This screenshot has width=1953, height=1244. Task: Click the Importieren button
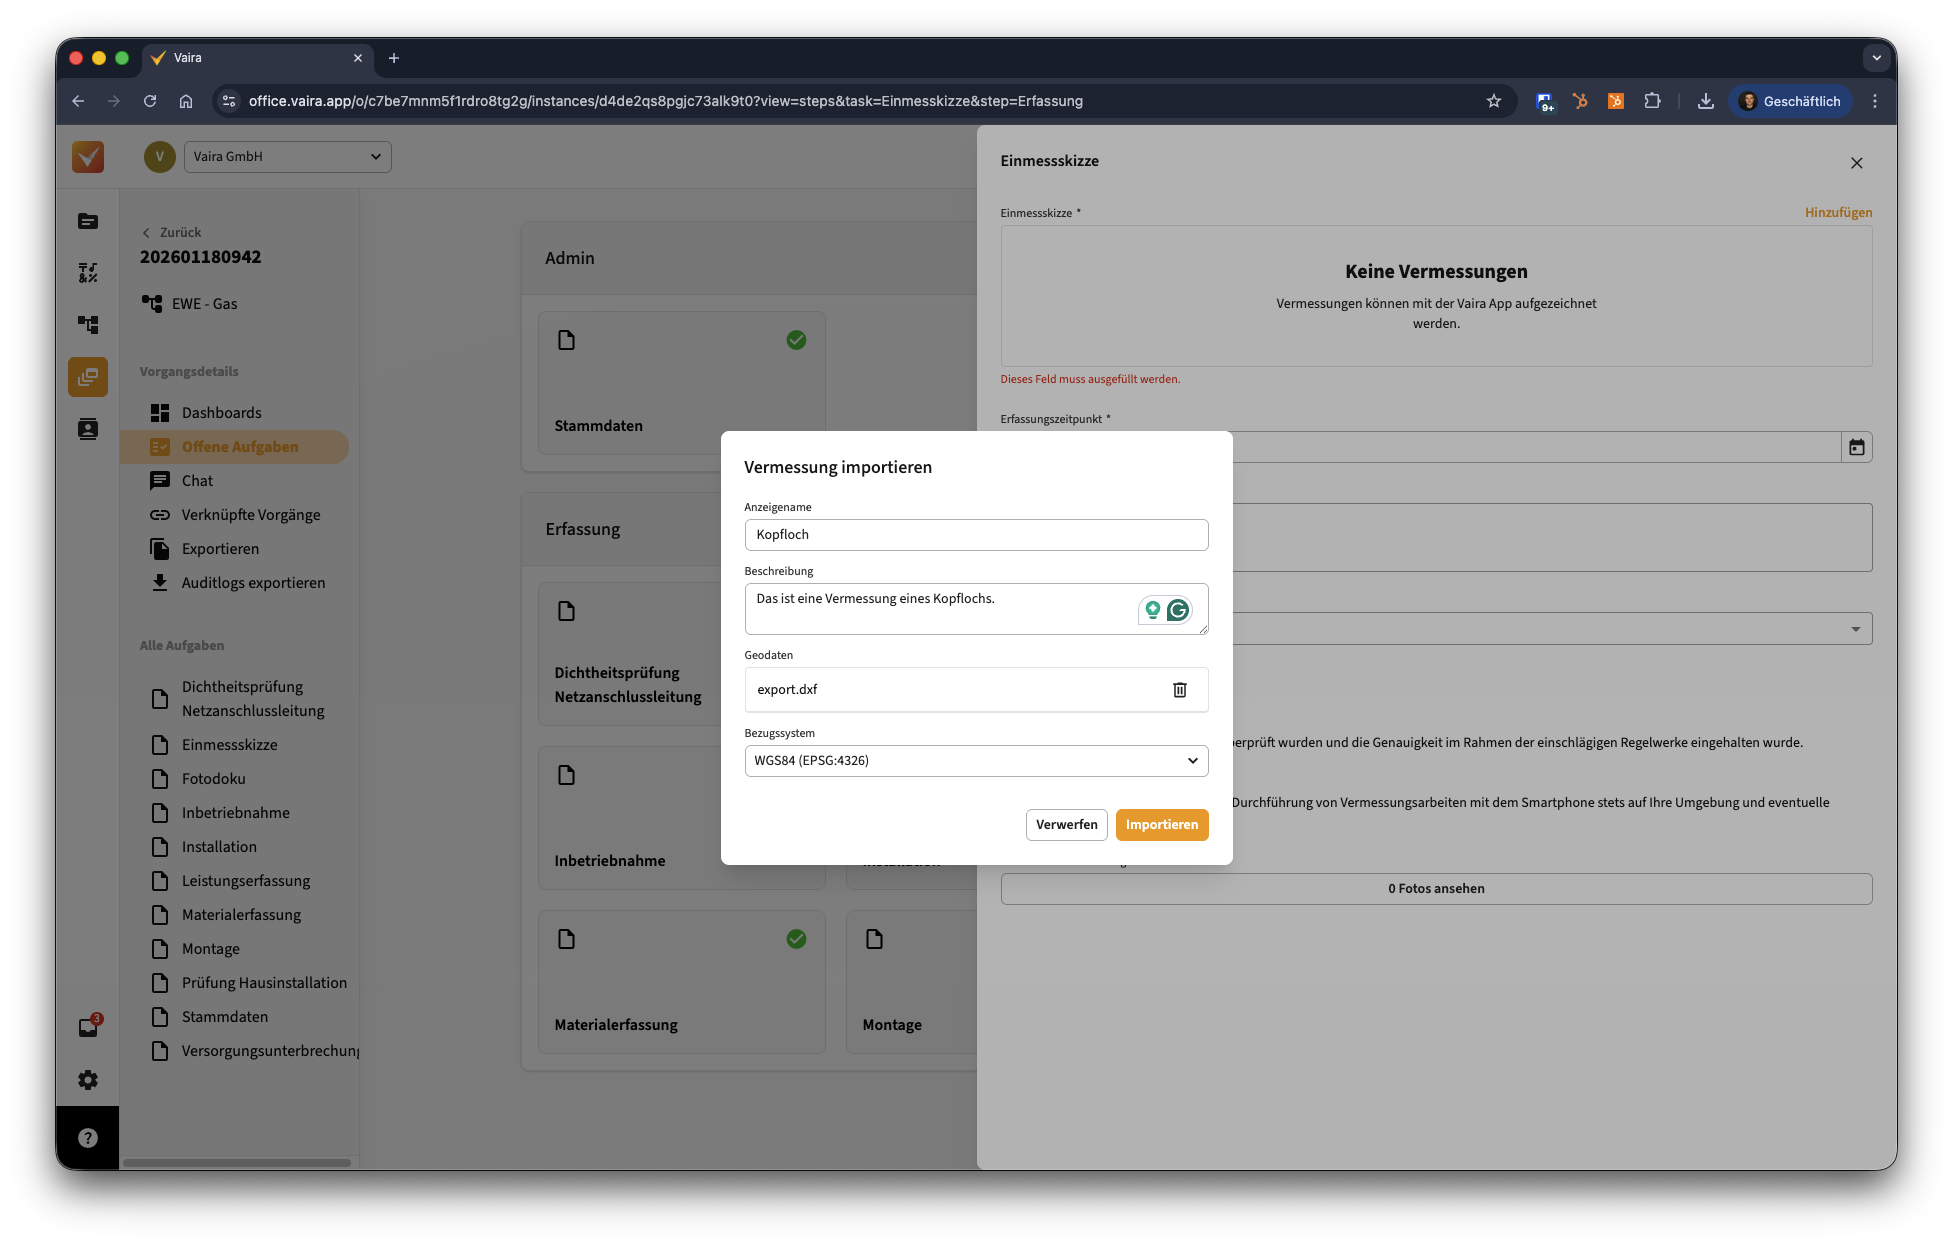point(1161,825)
